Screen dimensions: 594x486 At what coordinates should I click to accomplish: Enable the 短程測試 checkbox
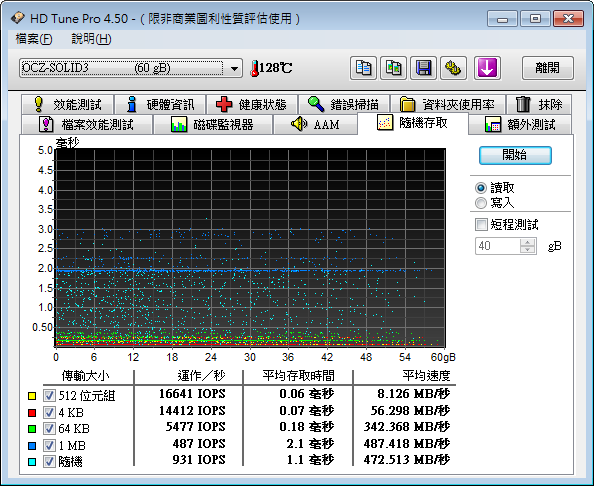tap(481, 225)
